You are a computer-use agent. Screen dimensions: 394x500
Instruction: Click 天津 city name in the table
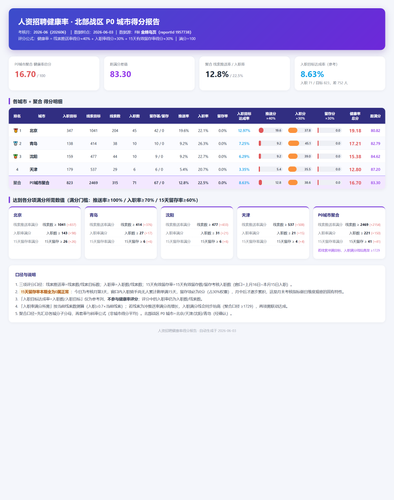coord(34,169)
